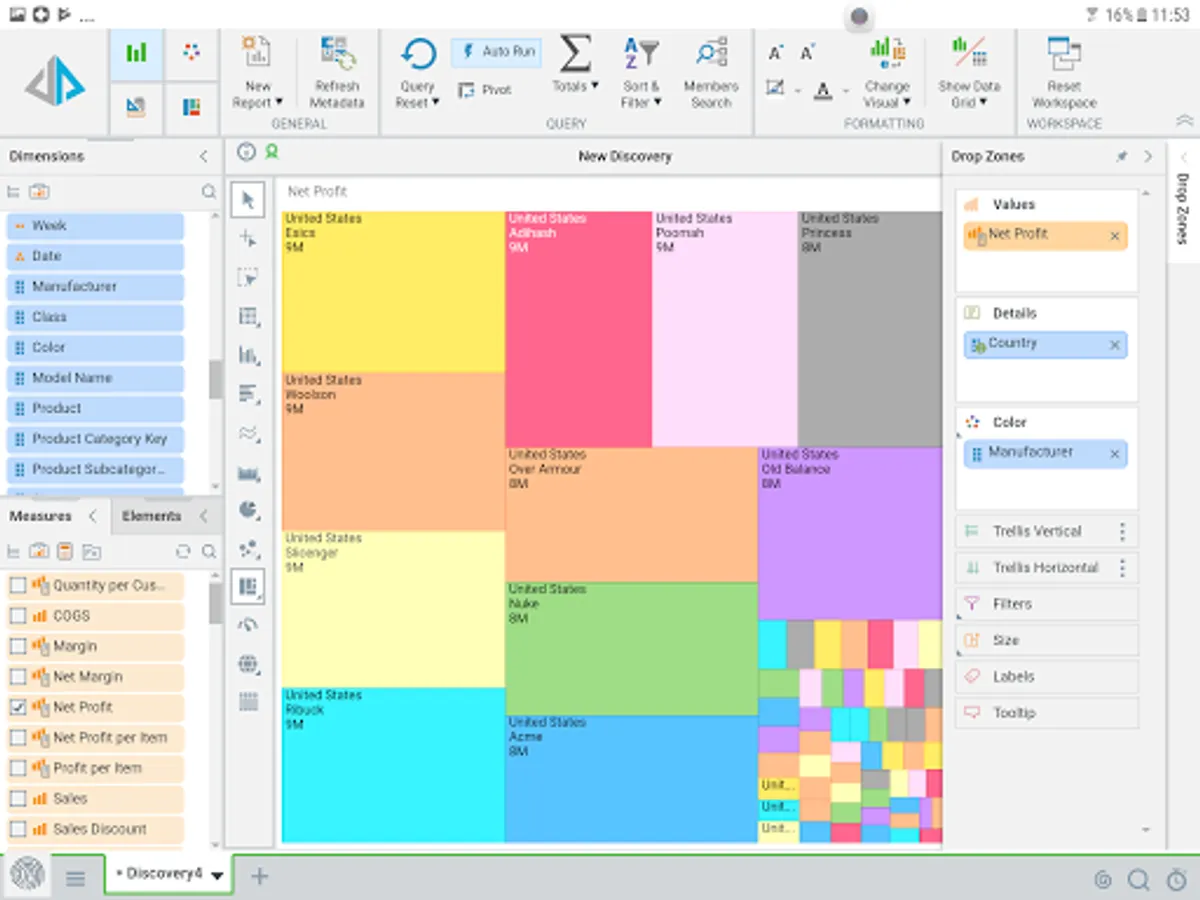Select the Old Balance treemap block
1200x900 pixels.
(x=850, y=533)
